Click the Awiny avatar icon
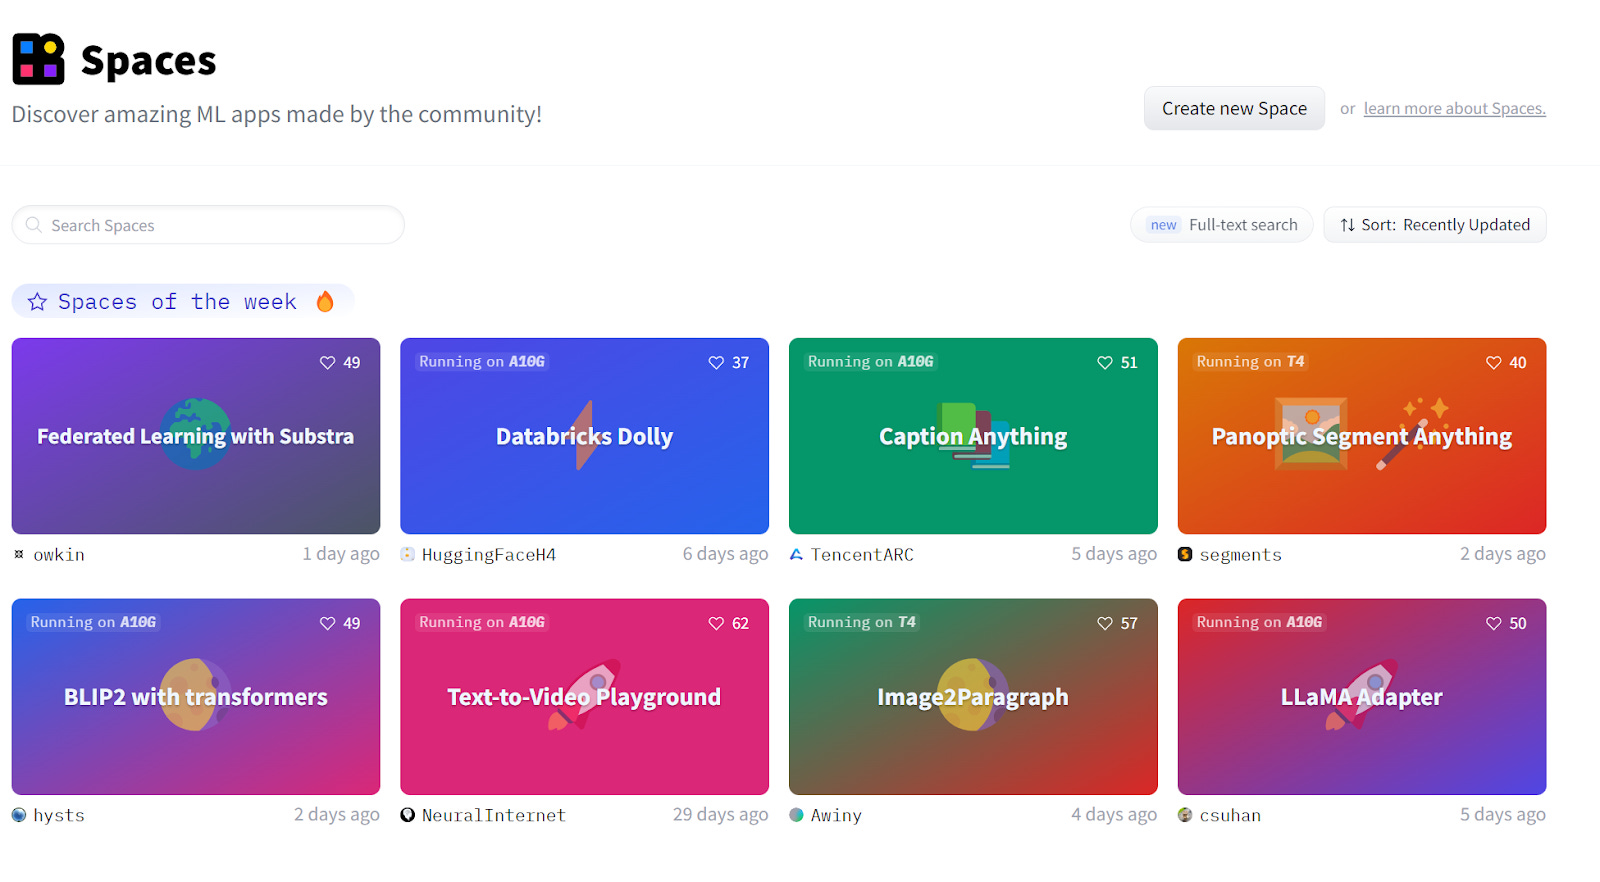Image resolution: width=1600 pixels, height=882 pixels. coord(796,815)
